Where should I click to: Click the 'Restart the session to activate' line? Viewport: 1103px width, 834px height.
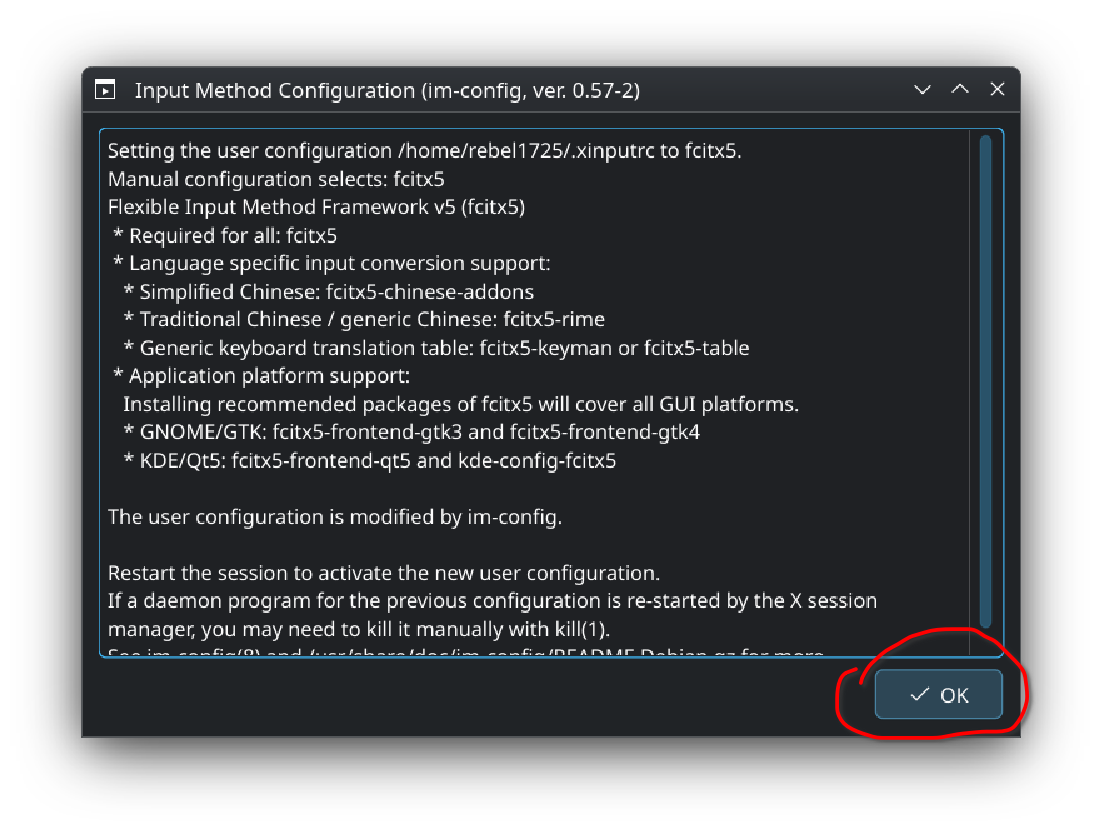pos(383,573)
